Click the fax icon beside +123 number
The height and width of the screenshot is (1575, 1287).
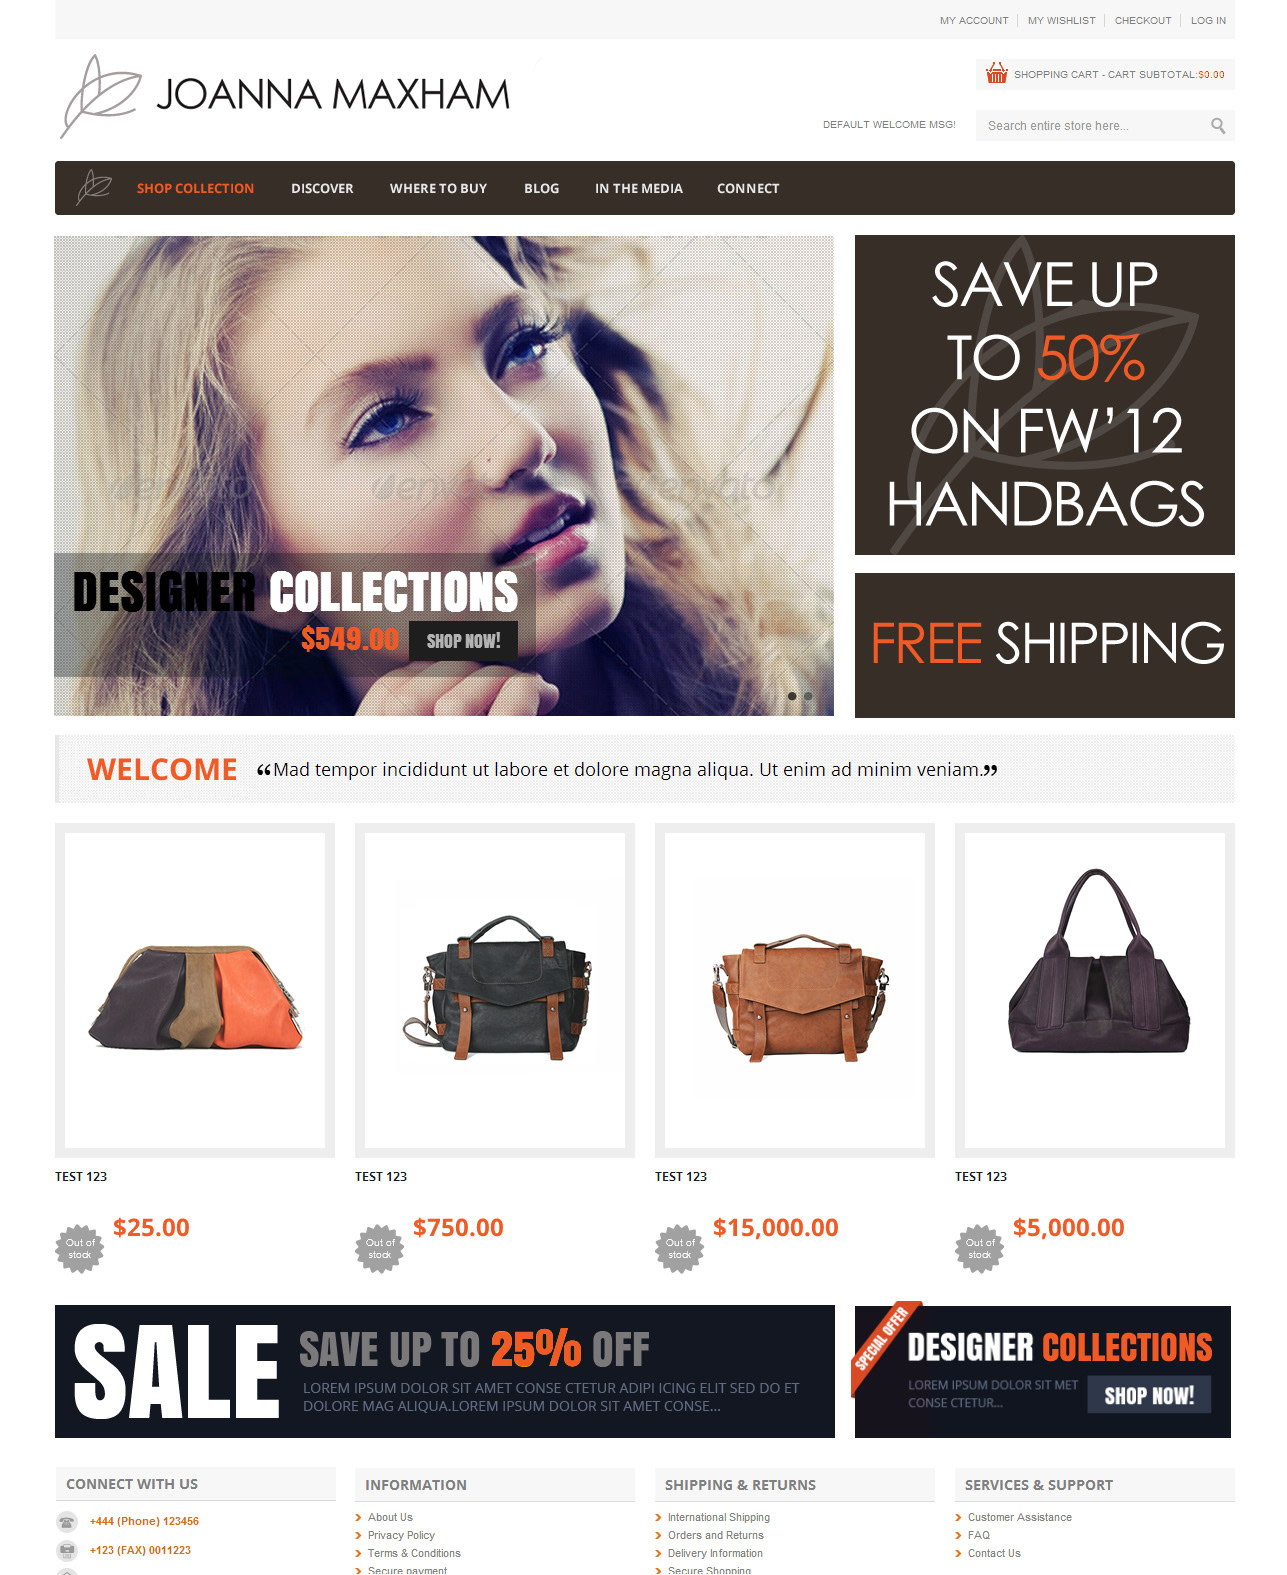coord(67,1550)
